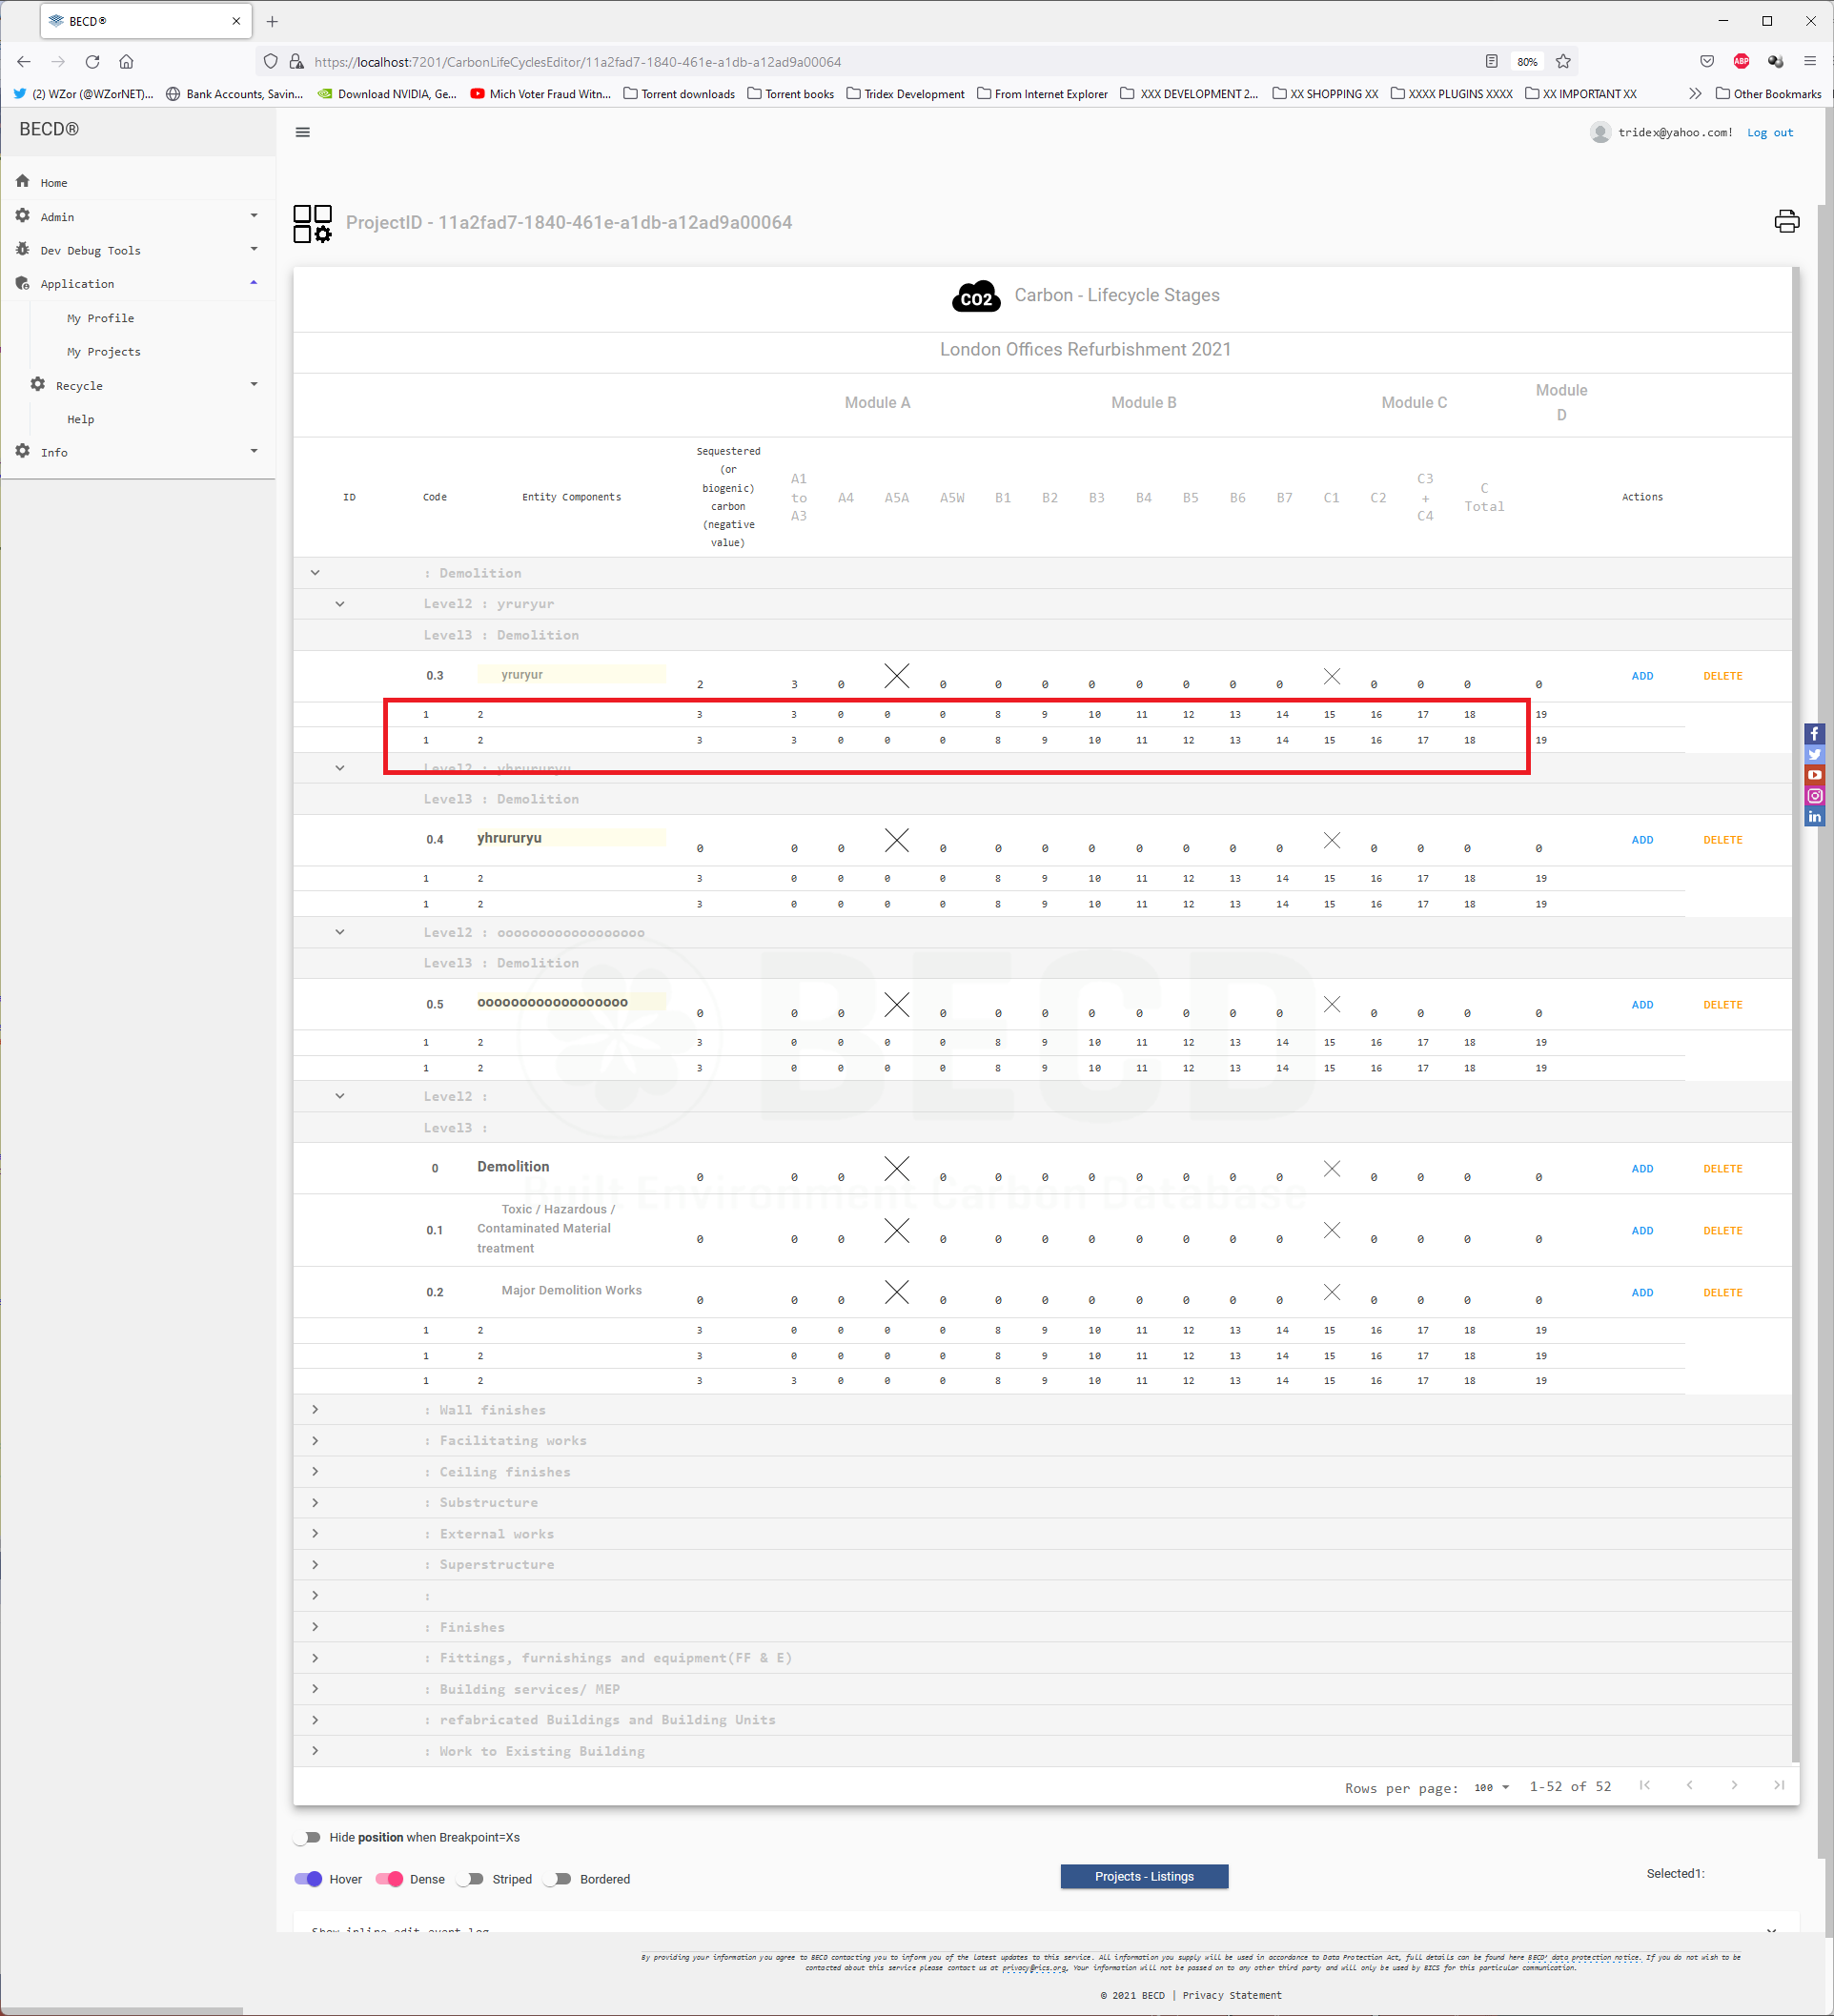The image size is (1834, 2016).
Task: Expand the Recycle sidebar menu
Action: click(x=145, y=385)
